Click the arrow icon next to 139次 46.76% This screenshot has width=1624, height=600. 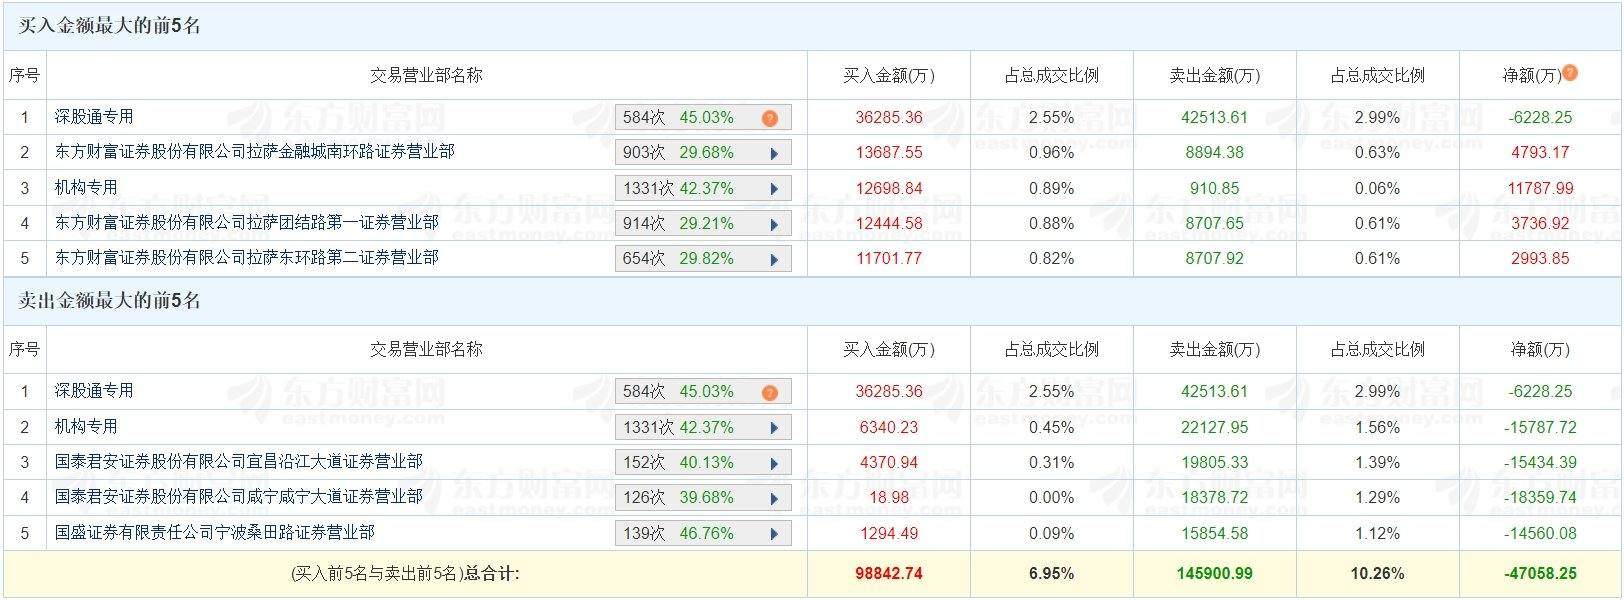click(x=774, y=533)
